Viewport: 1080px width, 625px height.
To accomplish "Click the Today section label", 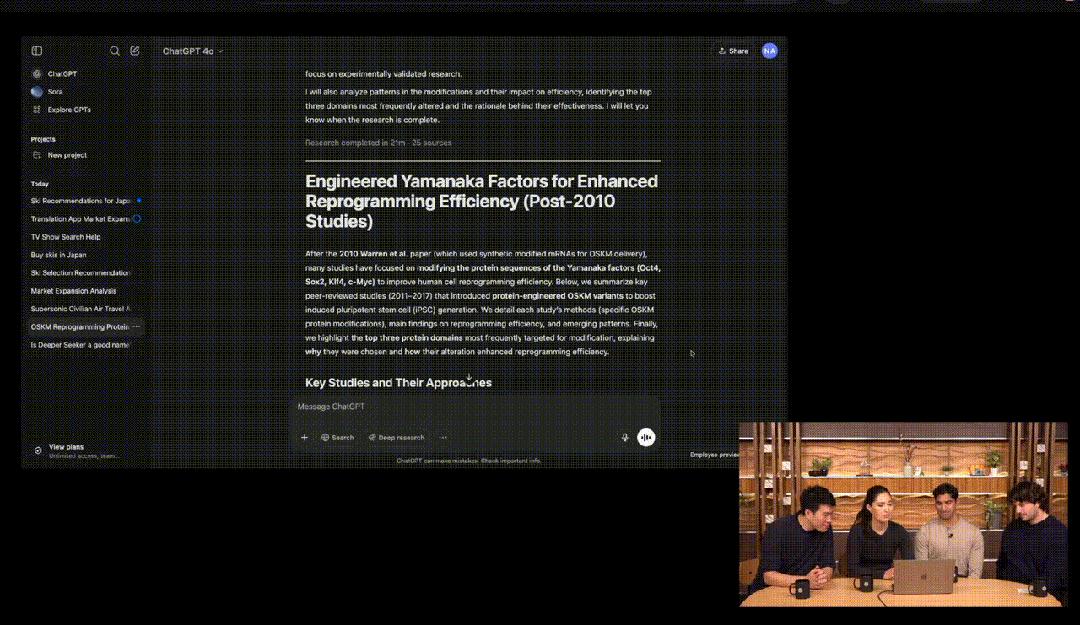I will (40, 184).
